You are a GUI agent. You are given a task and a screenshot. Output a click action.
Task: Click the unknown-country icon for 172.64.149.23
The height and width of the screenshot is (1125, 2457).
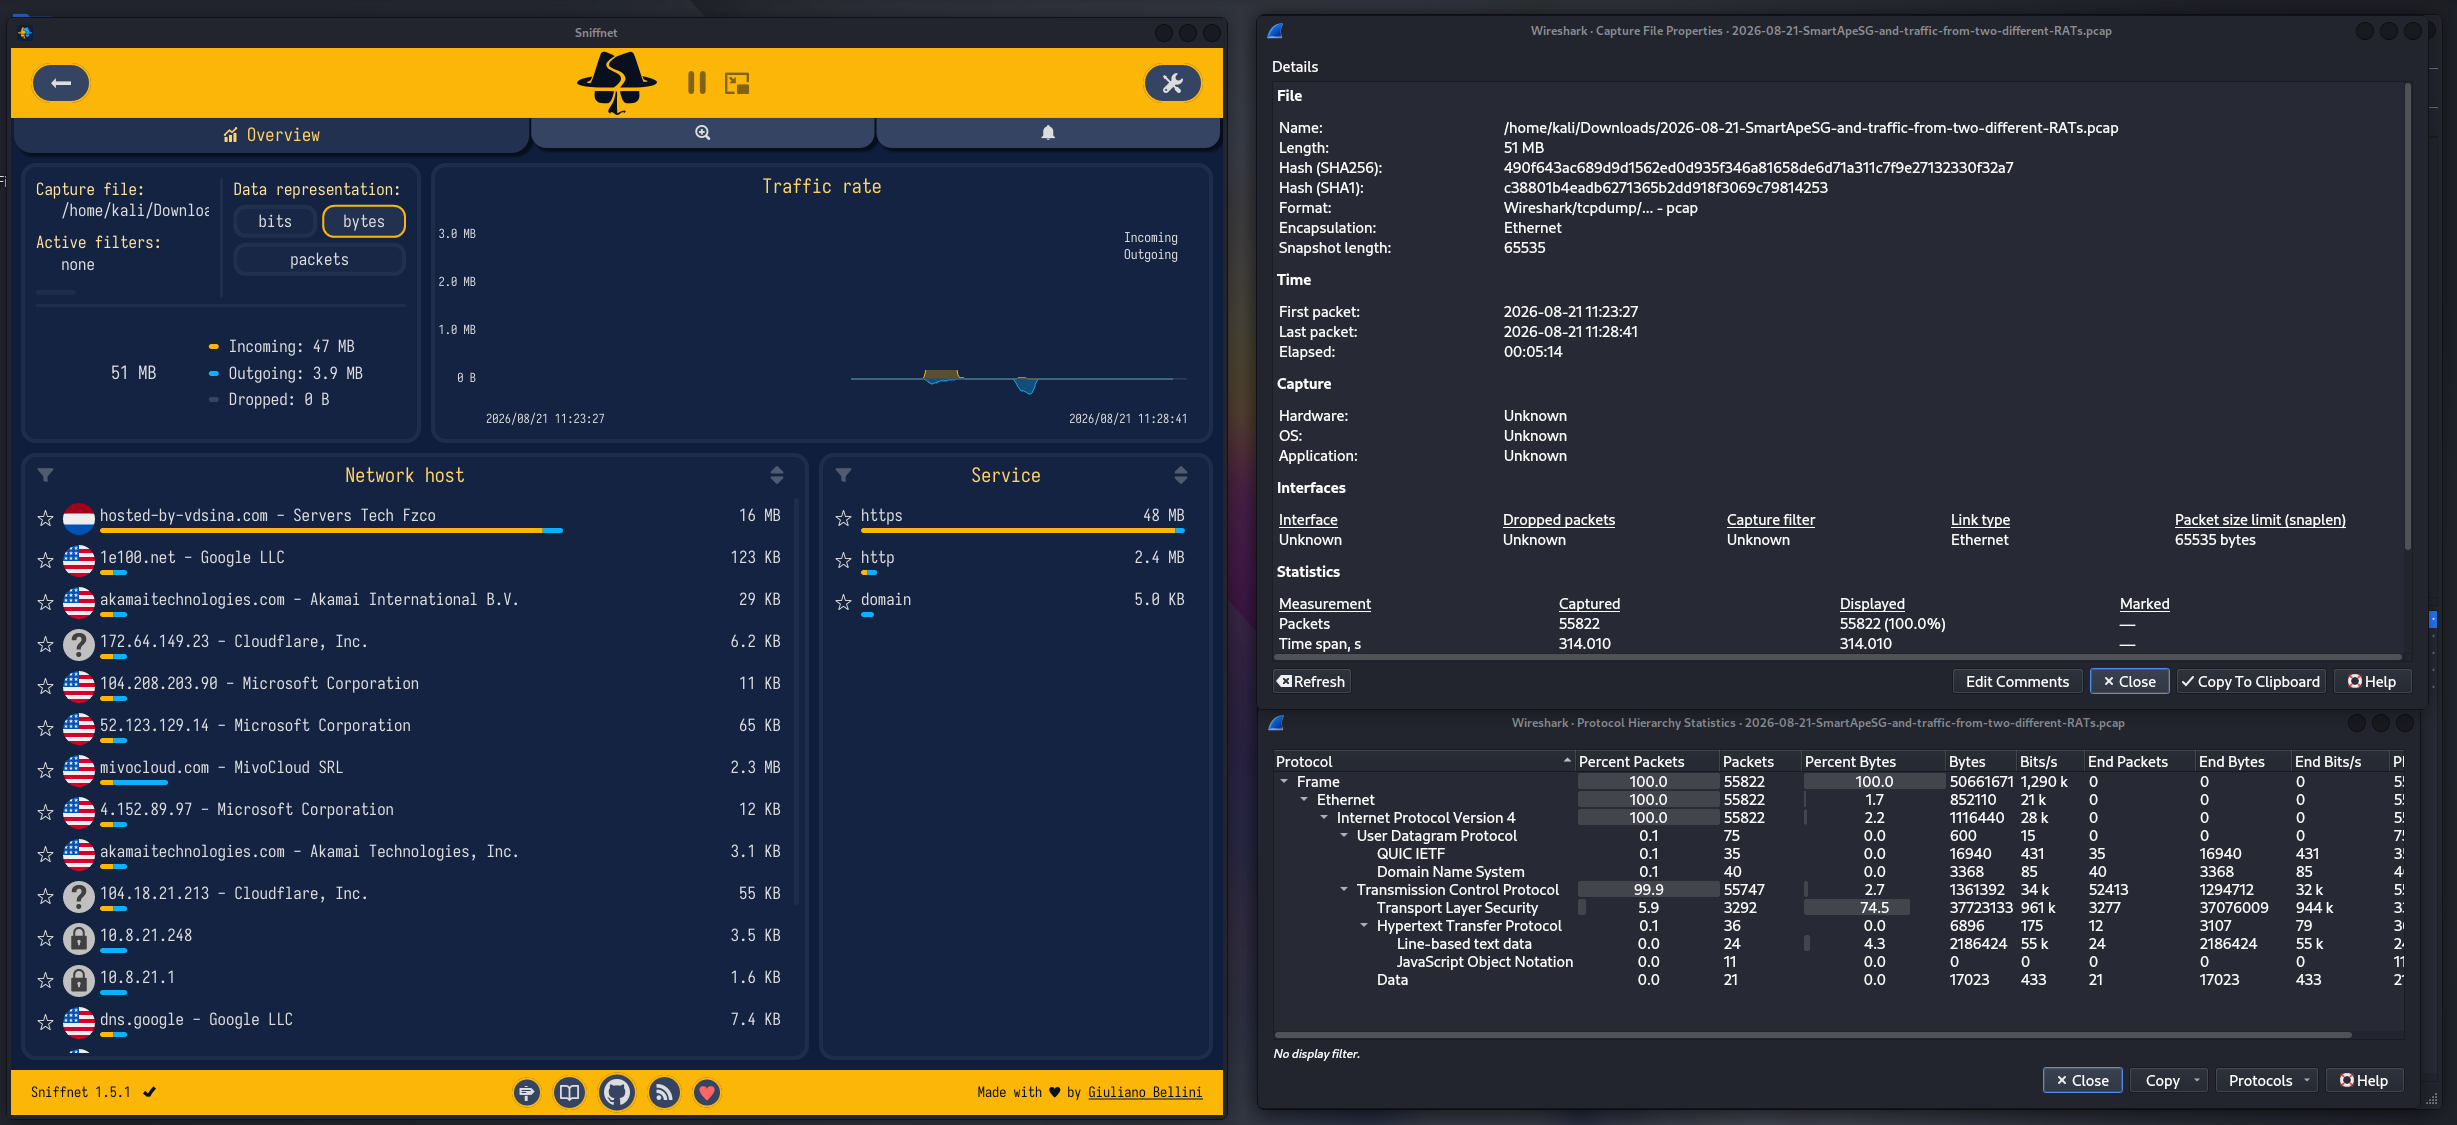coord(79,644)
